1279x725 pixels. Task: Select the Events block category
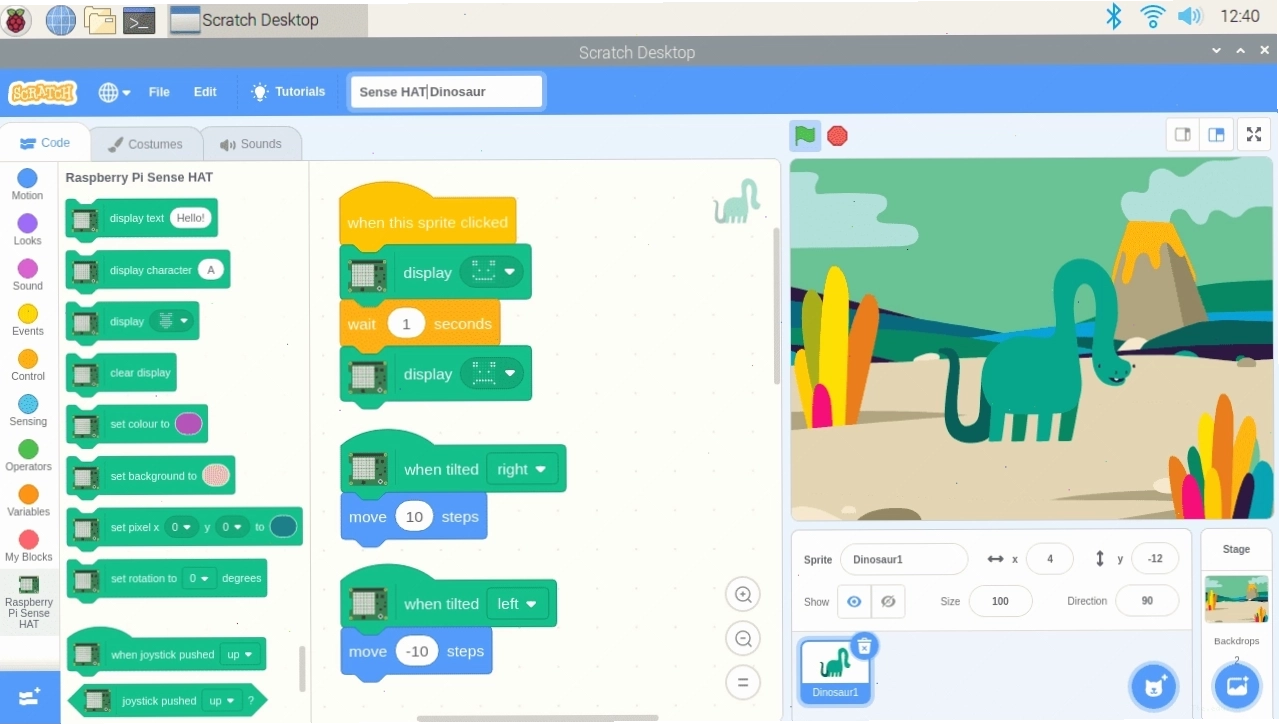[28, 320]
